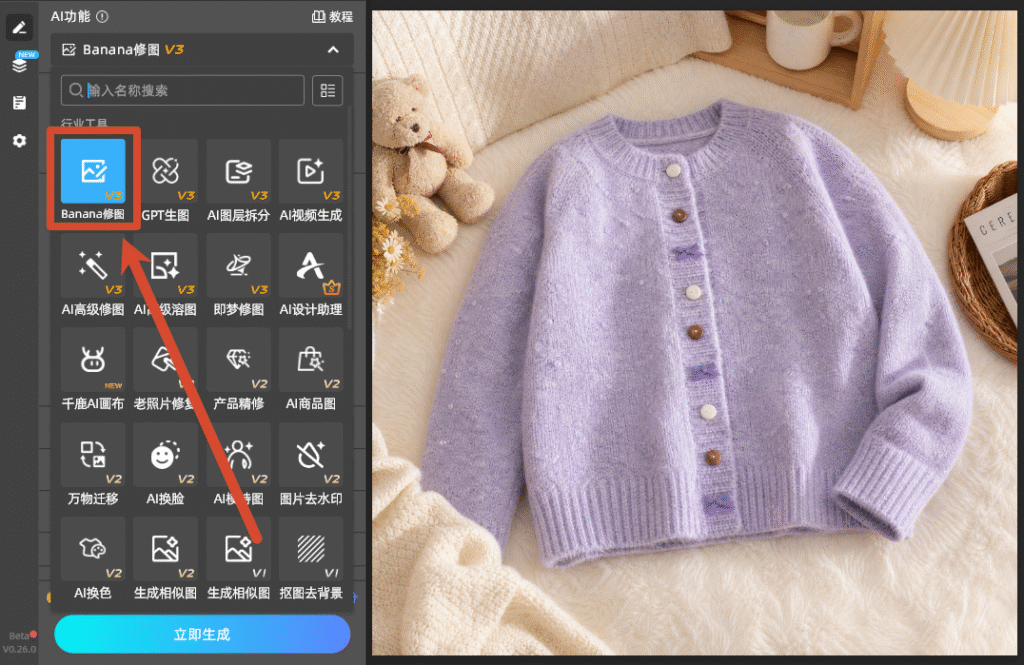The height and width of the screenshot is (665, 1024).
Task: Open the Banana修图 V3 tool selector
Action: click(202, 50)
